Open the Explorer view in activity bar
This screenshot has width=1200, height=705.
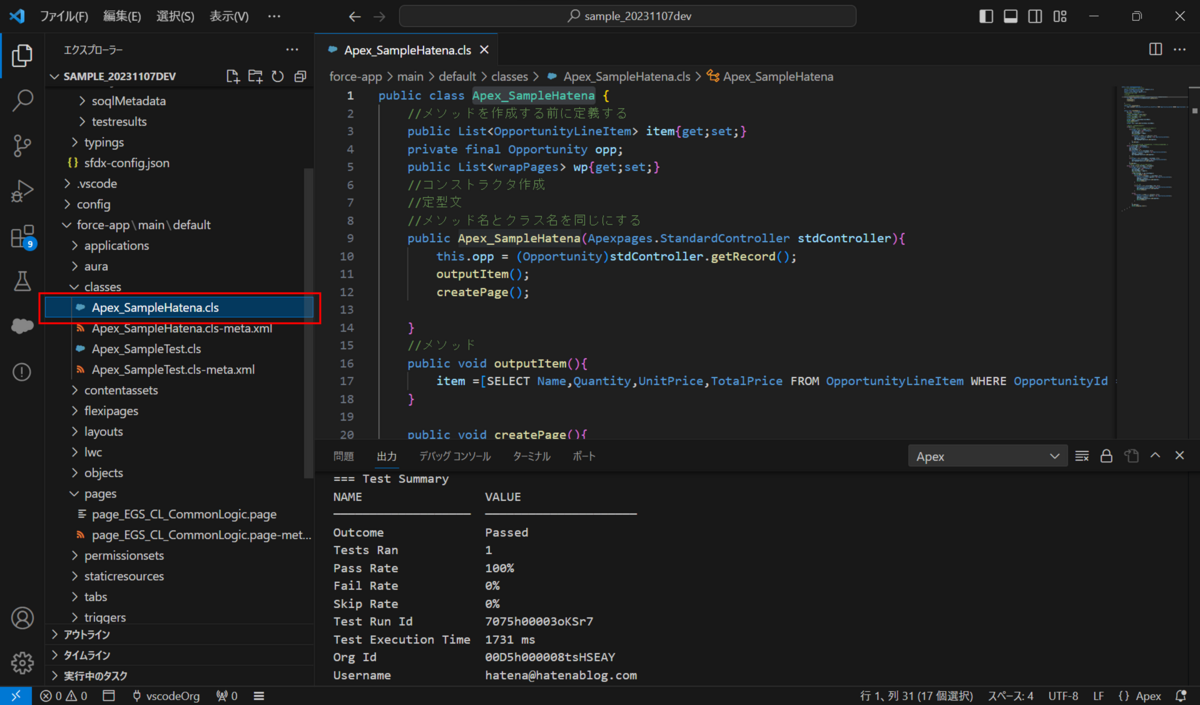(x=22, y=56)
